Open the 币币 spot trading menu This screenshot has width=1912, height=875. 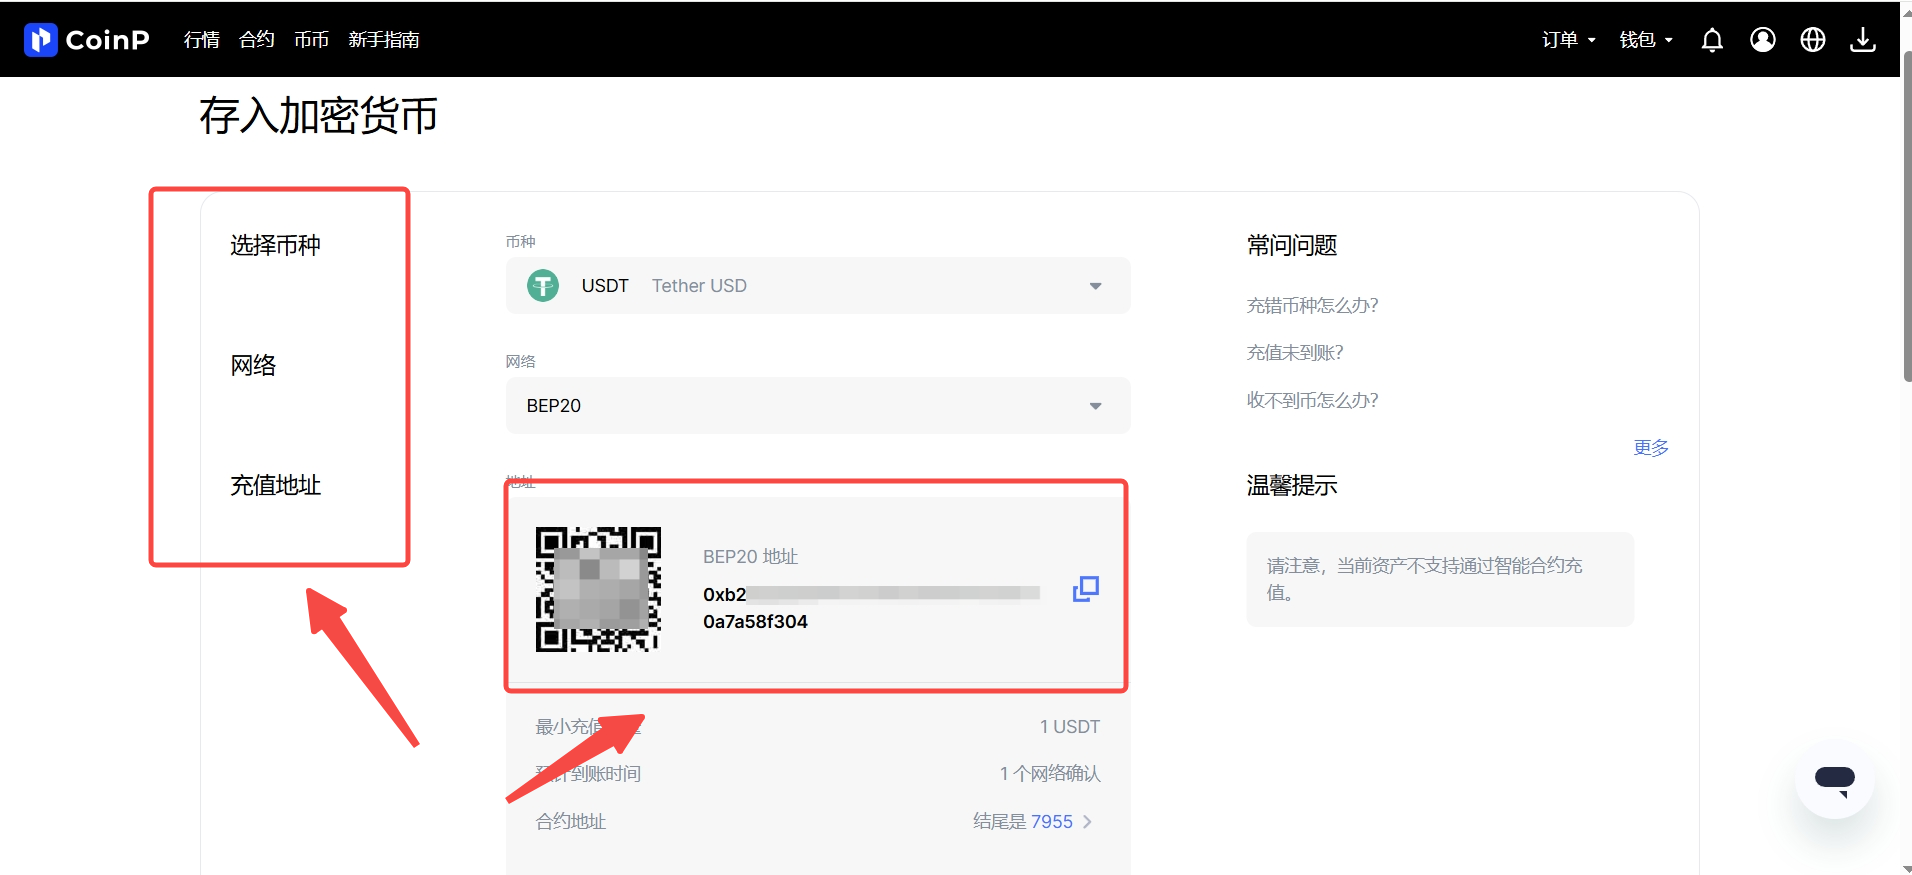pos(312,40)
